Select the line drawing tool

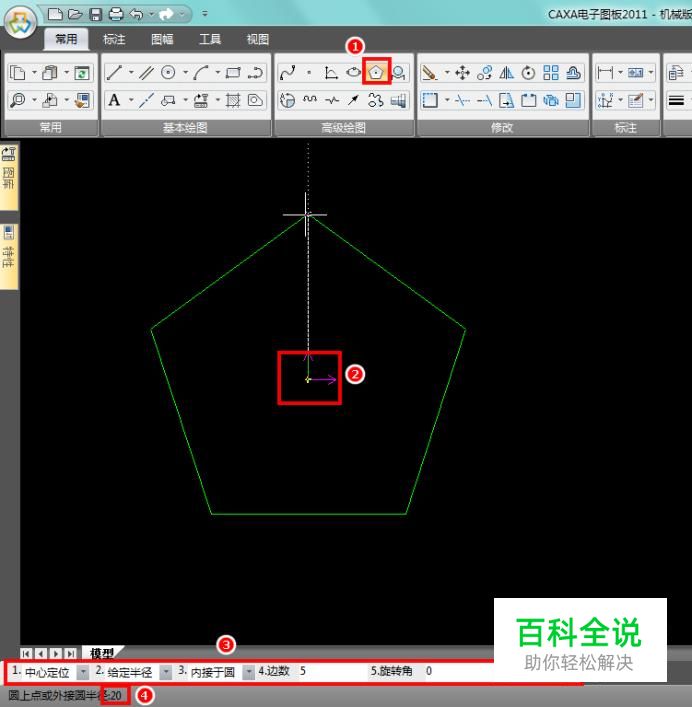tap(114, 73)
